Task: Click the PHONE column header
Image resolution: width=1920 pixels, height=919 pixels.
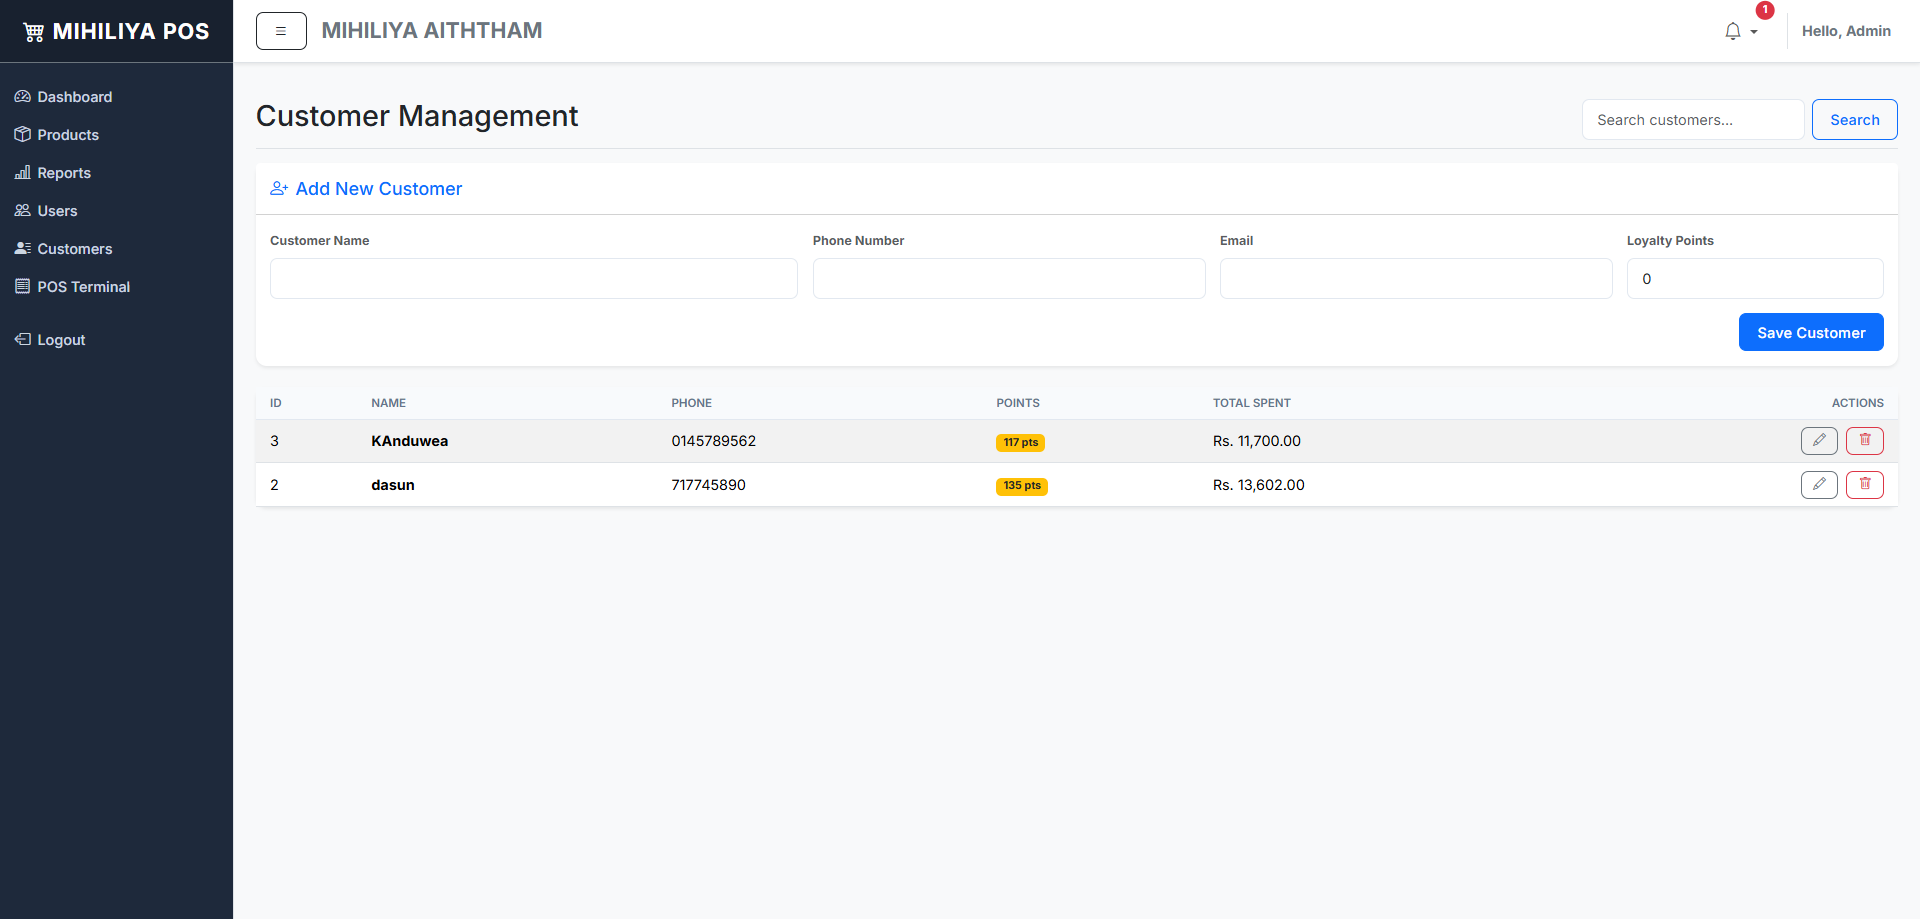Action: 692,403
